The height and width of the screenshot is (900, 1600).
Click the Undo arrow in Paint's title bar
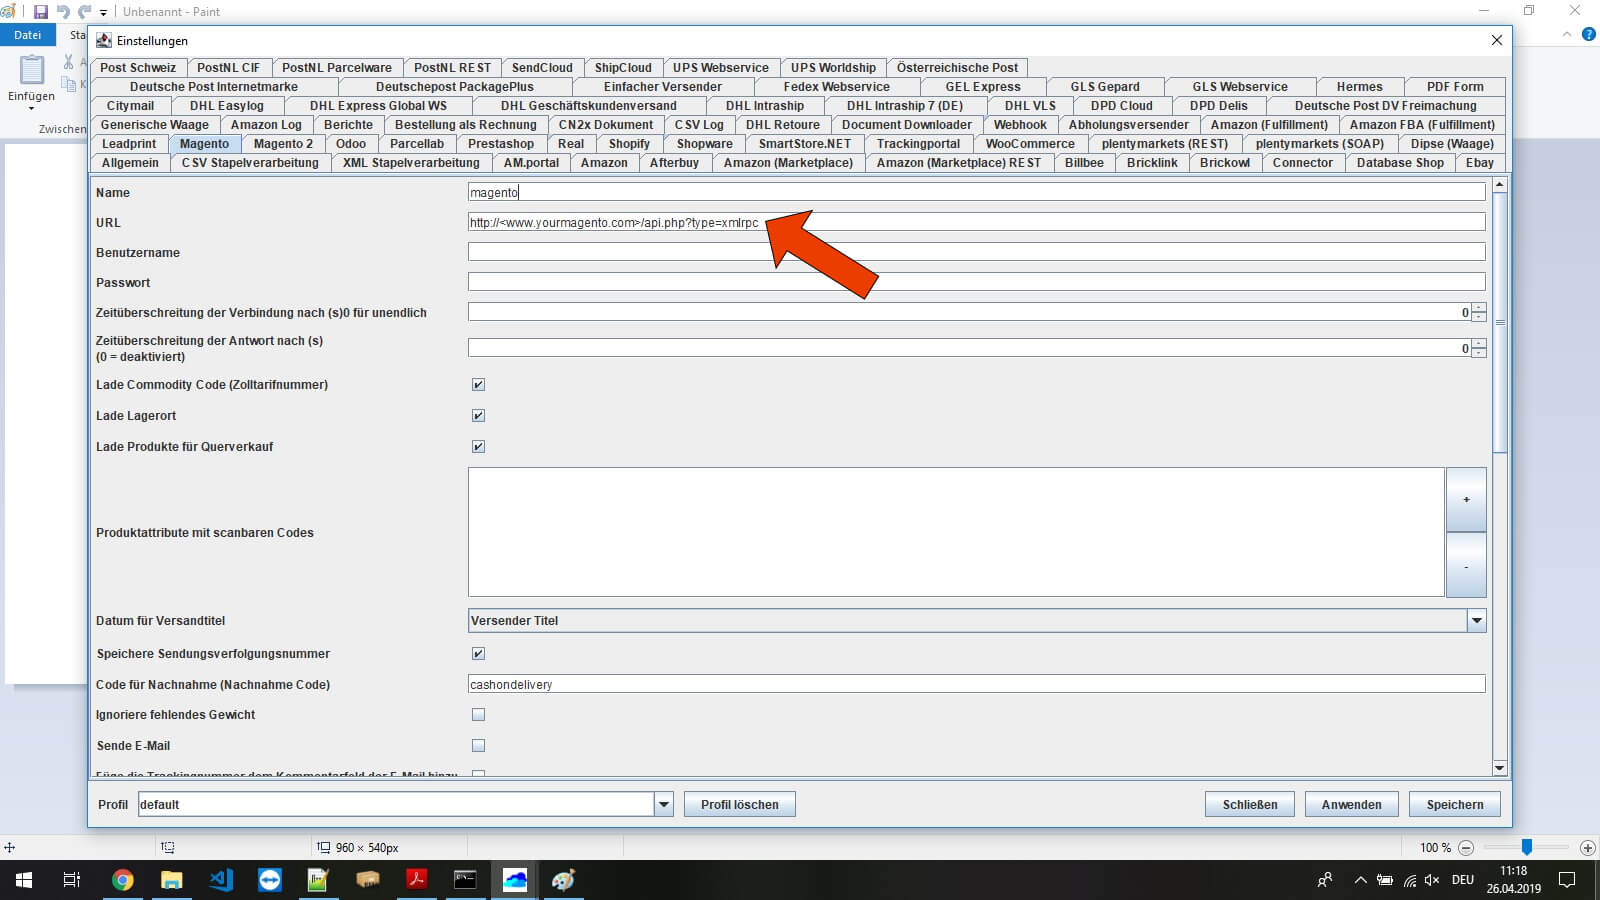tap(63, 12)
